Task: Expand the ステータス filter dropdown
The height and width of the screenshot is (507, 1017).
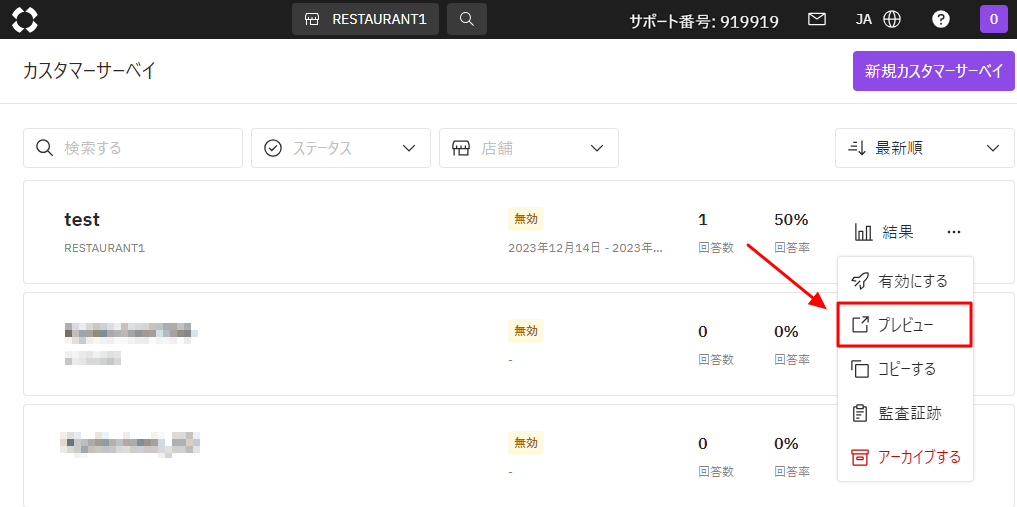Action: (340, 148)
